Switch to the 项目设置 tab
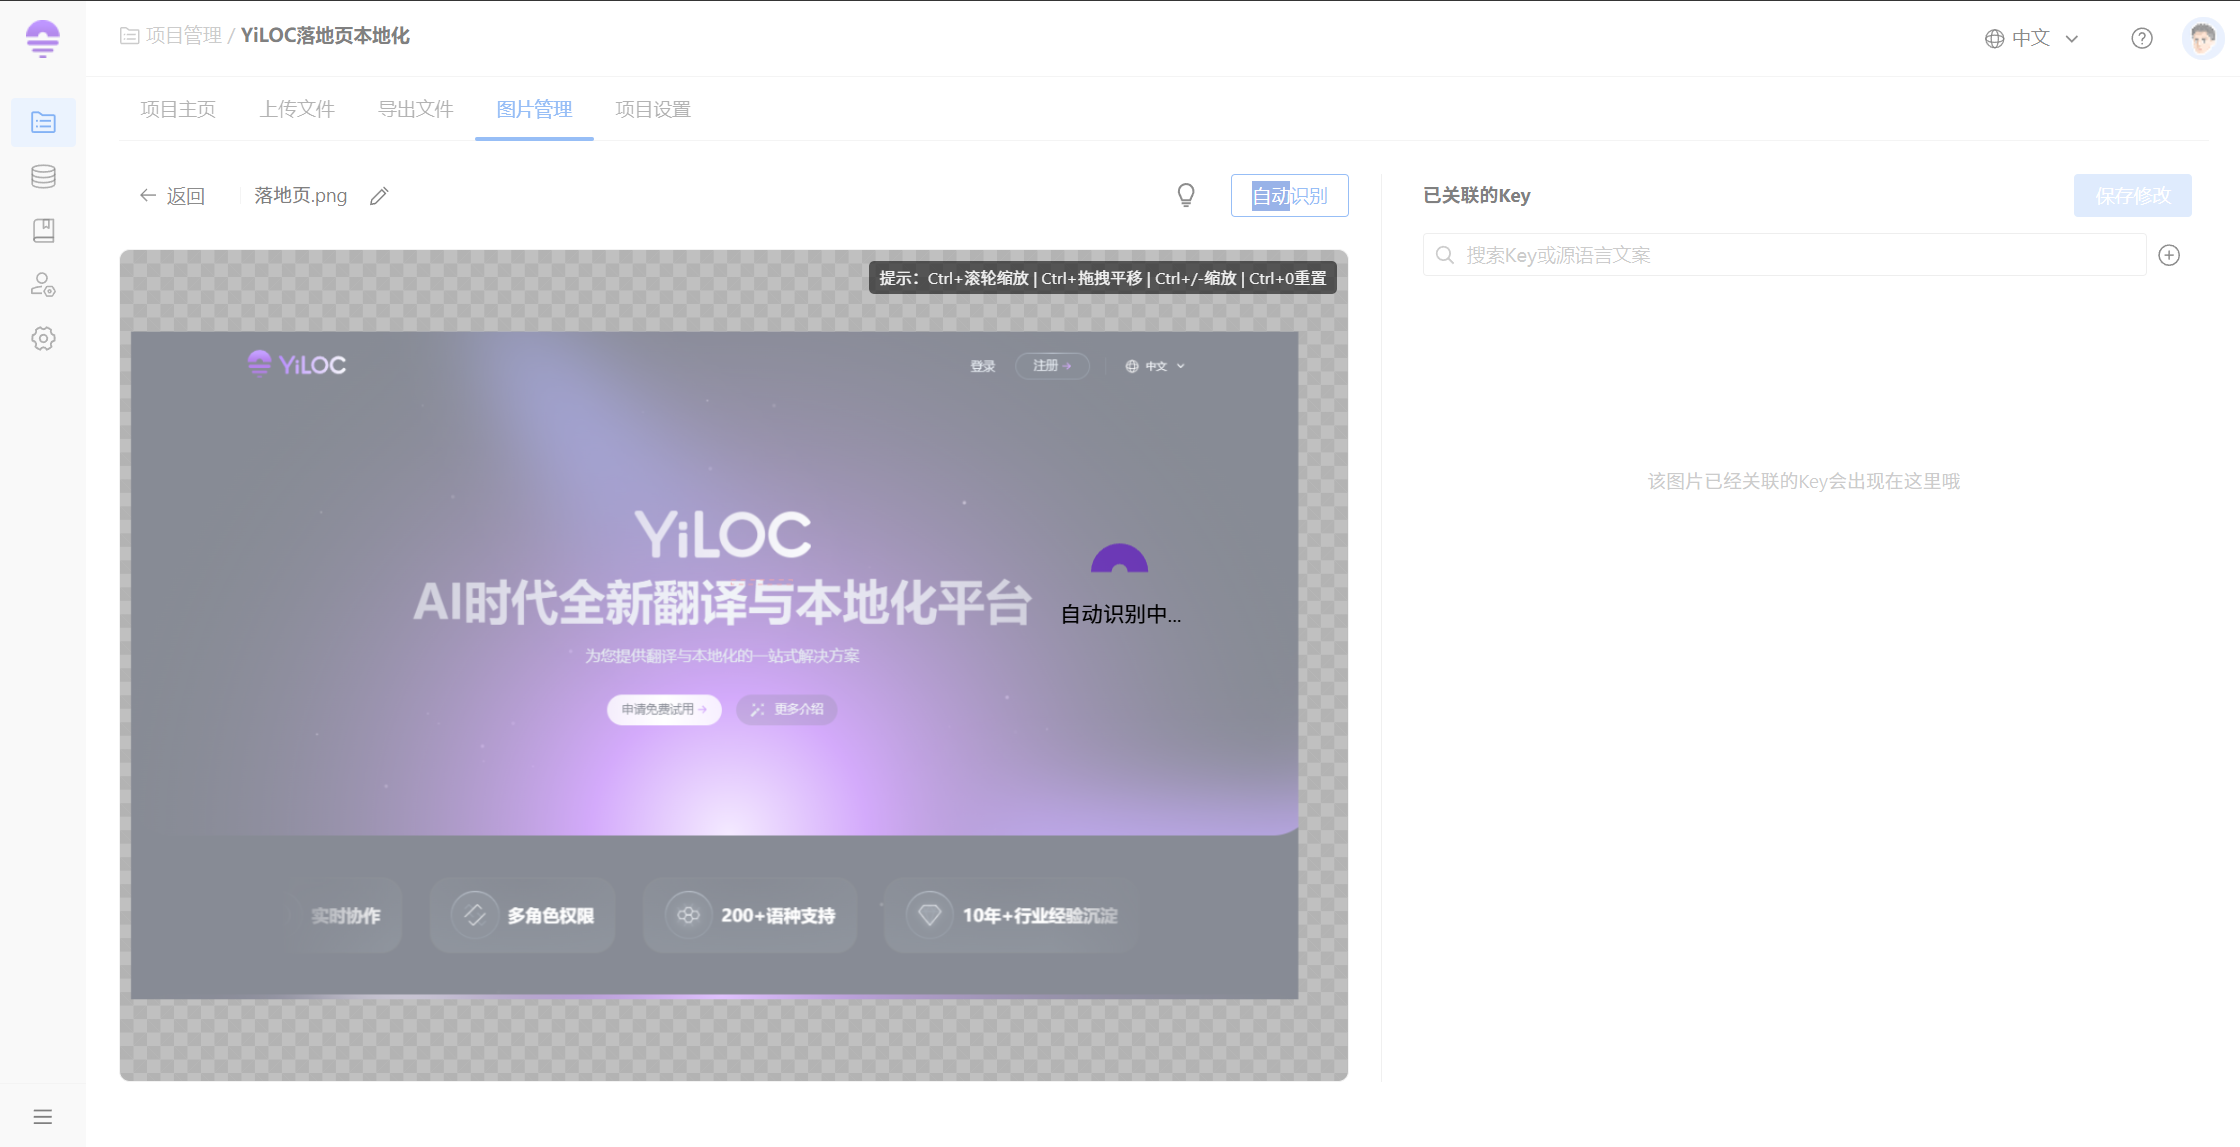 click(653, 109)
